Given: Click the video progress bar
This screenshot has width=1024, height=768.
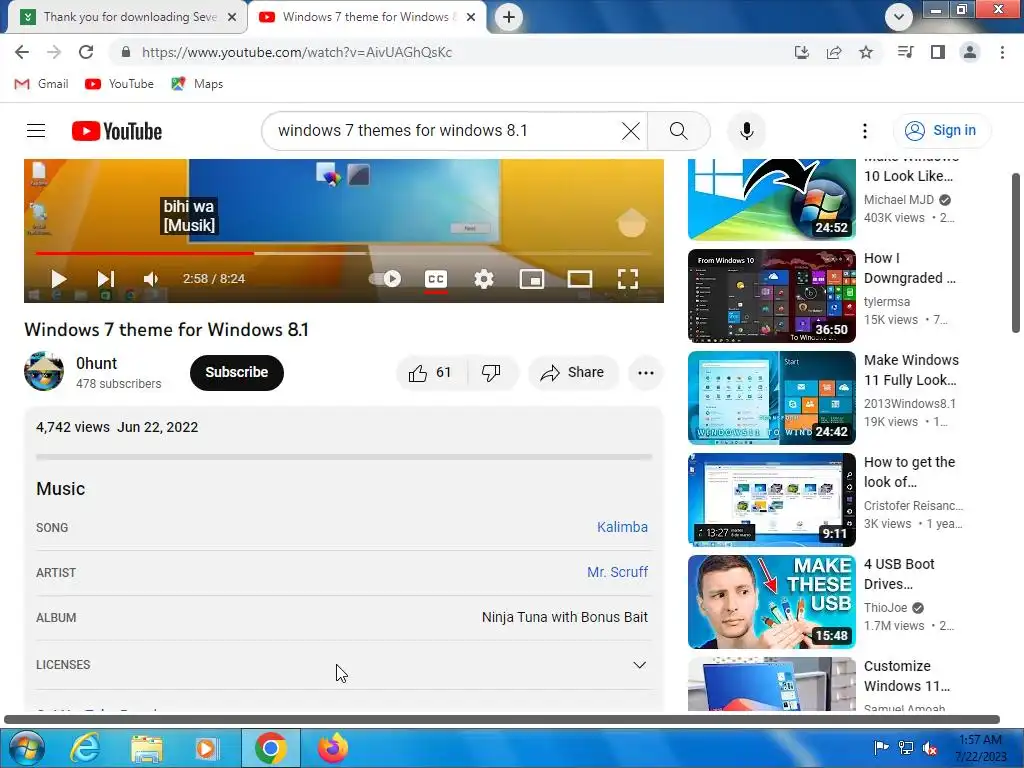Looking at the screenshot, I should point(344,253).
